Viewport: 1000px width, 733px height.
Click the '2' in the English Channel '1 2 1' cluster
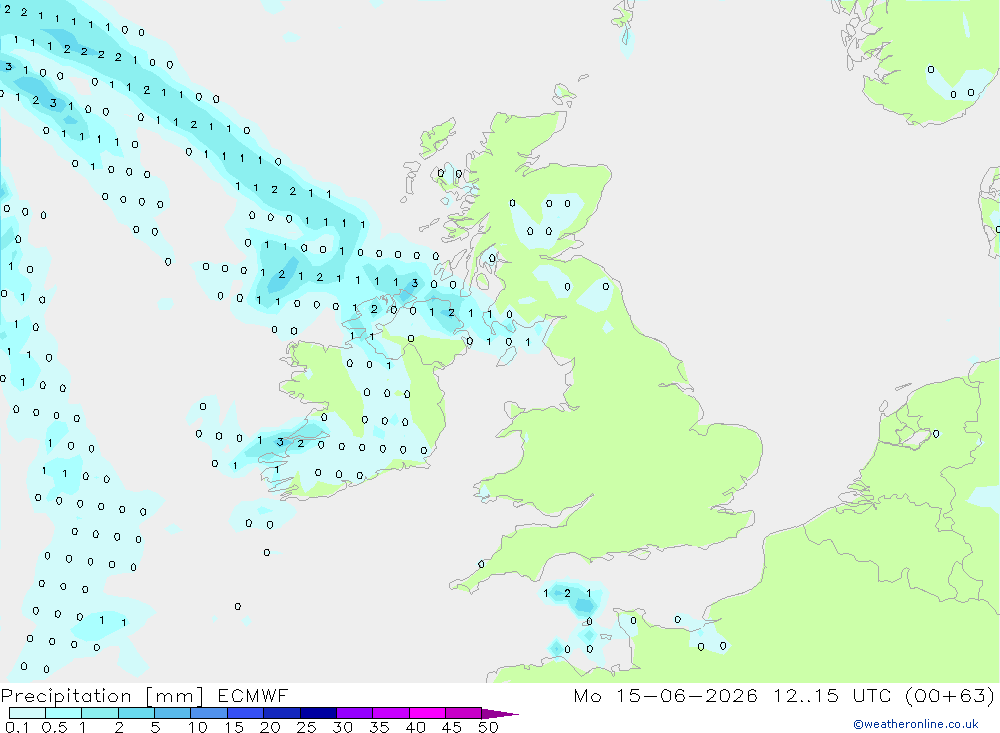click(568, 593)
